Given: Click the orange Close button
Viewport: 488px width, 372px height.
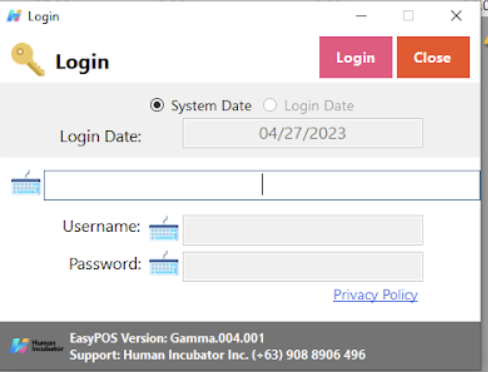Looking at the screenshot, I should tap(433, 57).
